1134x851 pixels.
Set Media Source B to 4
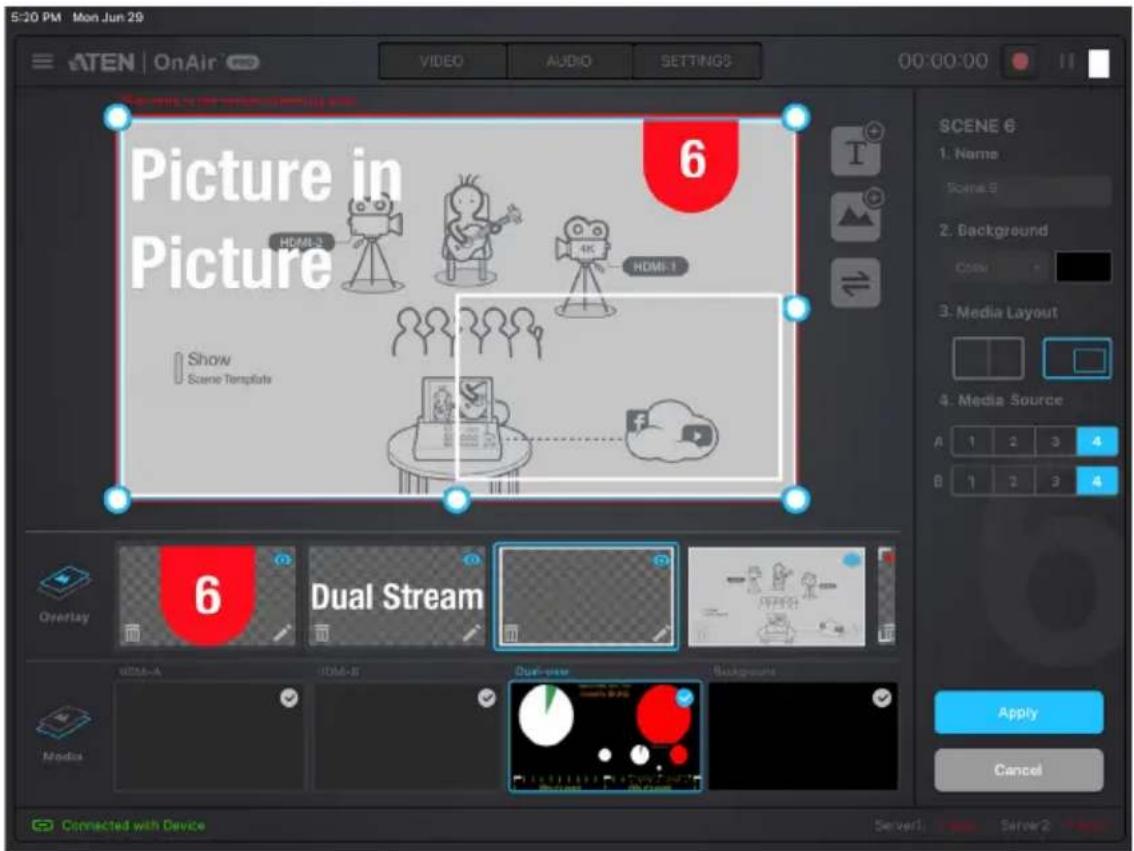(x=1096, y=481)
